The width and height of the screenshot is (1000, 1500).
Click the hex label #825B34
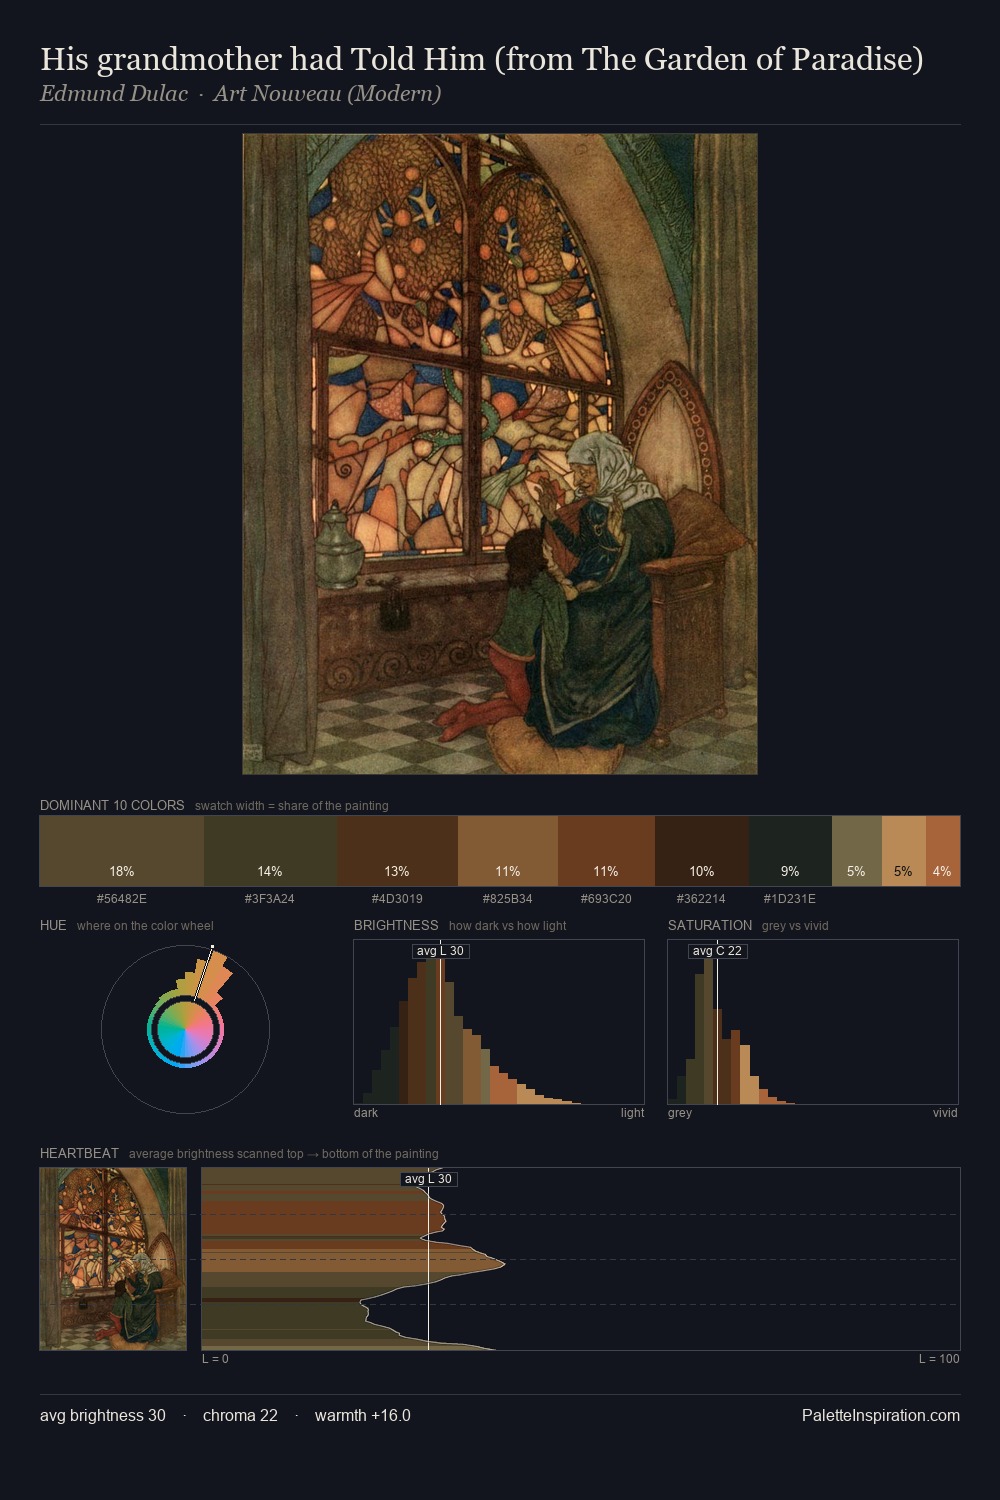[508, 899]
